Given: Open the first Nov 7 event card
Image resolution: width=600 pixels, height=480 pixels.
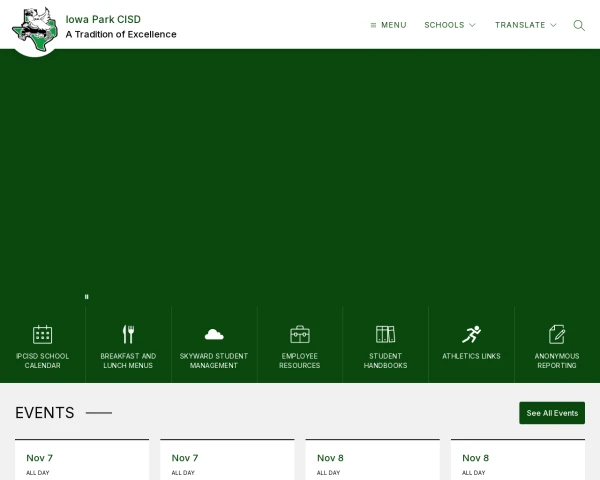Looking at the screenshot, I should click(82, 460).
